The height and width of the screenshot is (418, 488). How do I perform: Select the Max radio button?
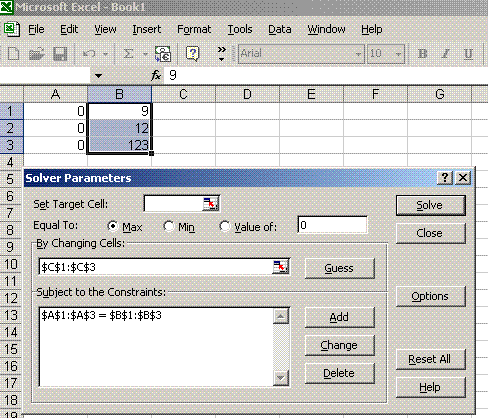pos(113,226)
